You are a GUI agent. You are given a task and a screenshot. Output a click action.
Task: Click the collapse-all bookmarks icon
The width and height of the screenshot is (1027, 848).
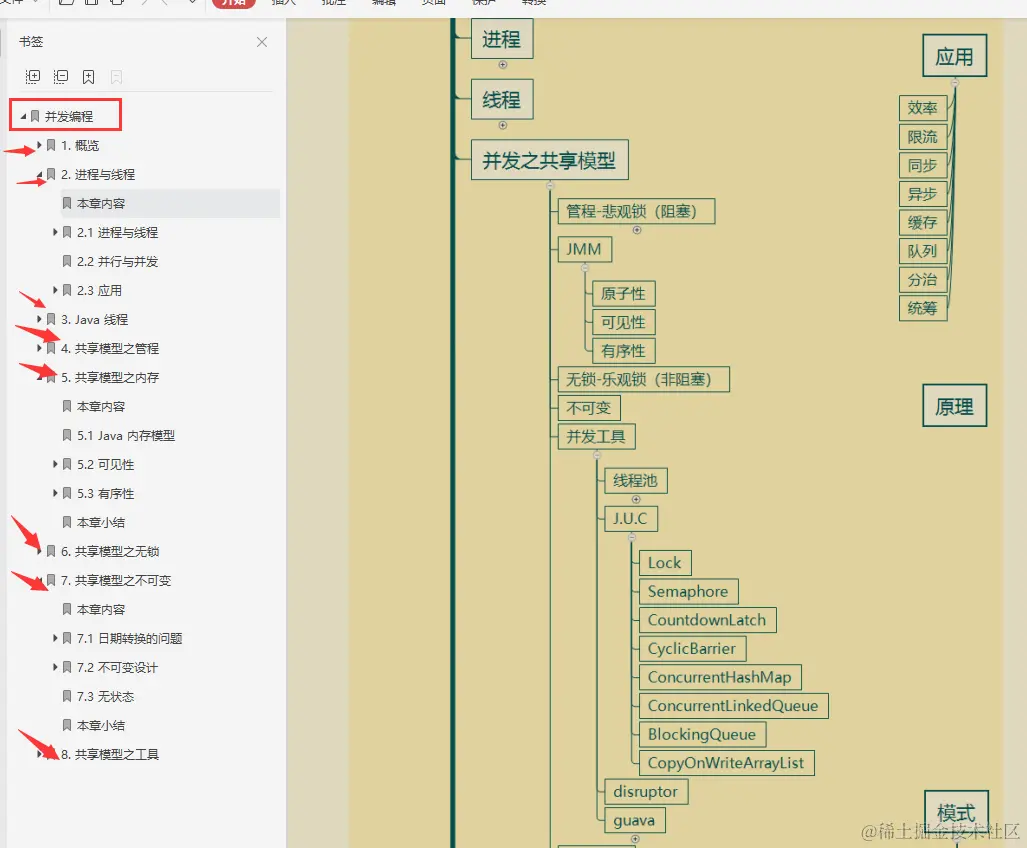click(60, 76)
